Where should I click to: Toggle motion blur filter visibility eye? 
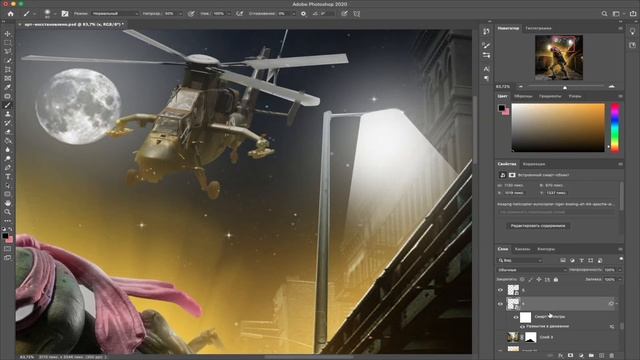[522, 327]
